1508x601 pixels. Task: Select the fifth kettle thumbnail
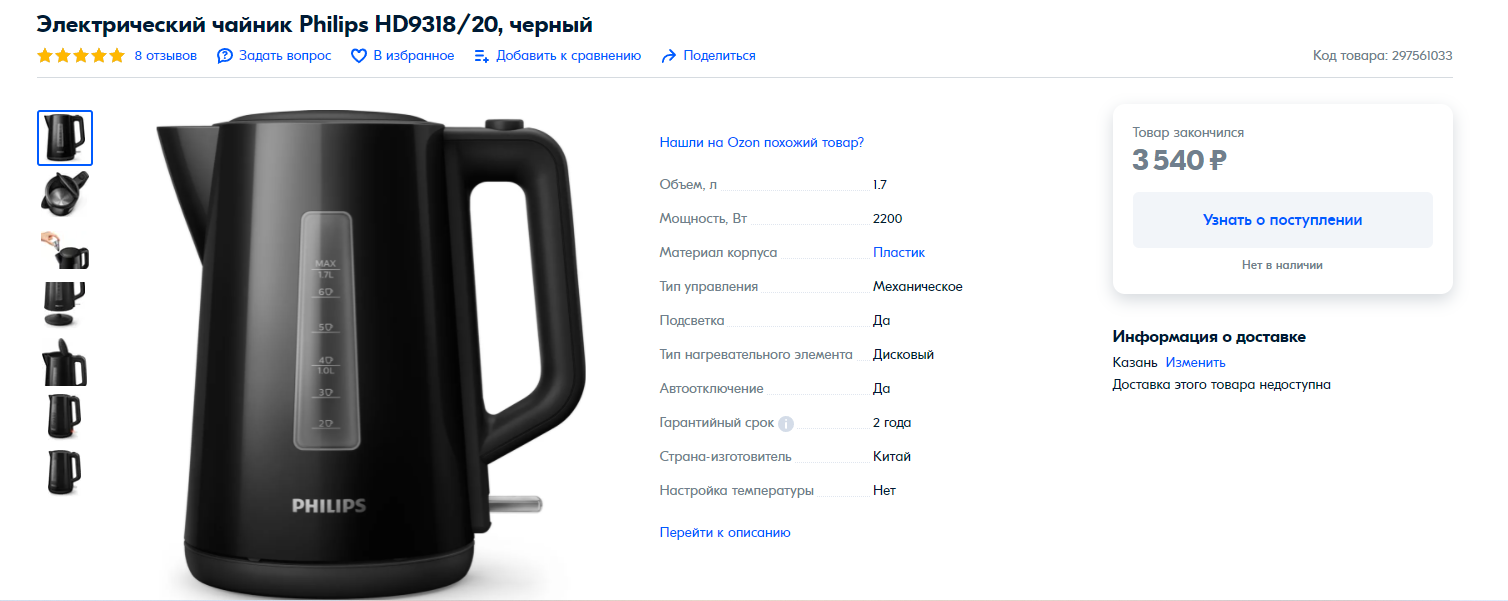pos(65,361)
